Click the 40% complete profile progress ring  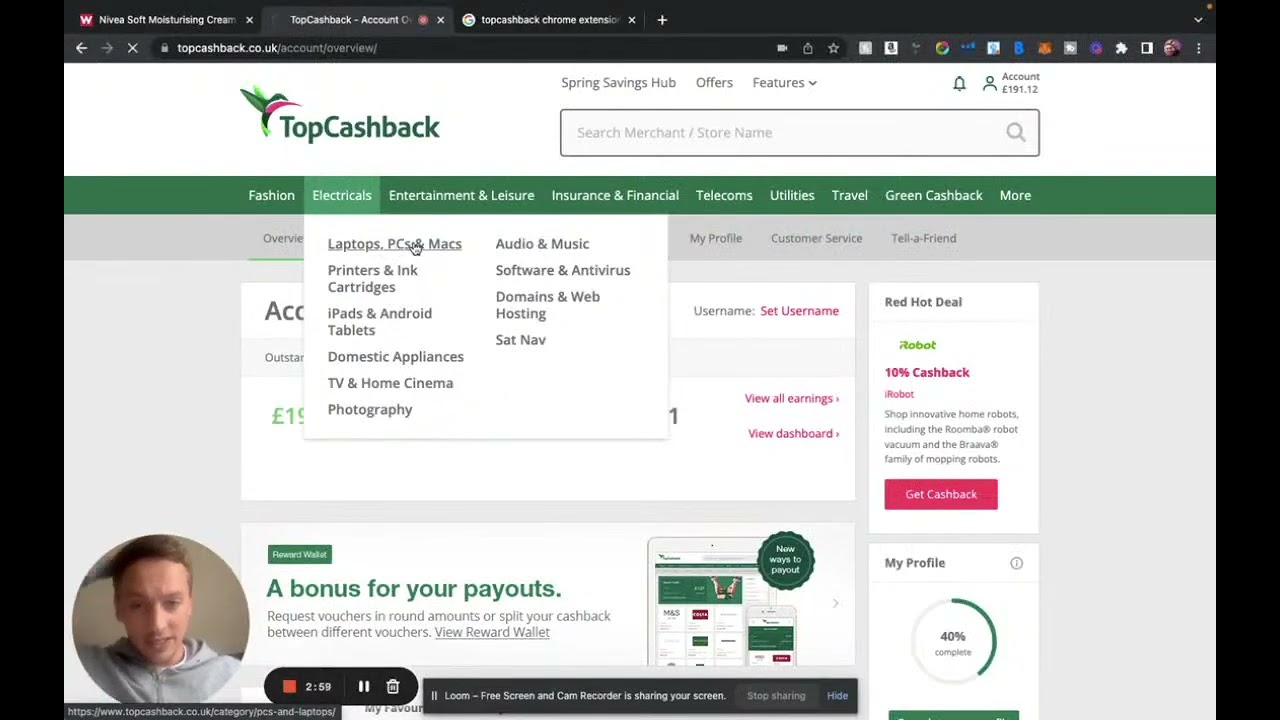(953, 640)
